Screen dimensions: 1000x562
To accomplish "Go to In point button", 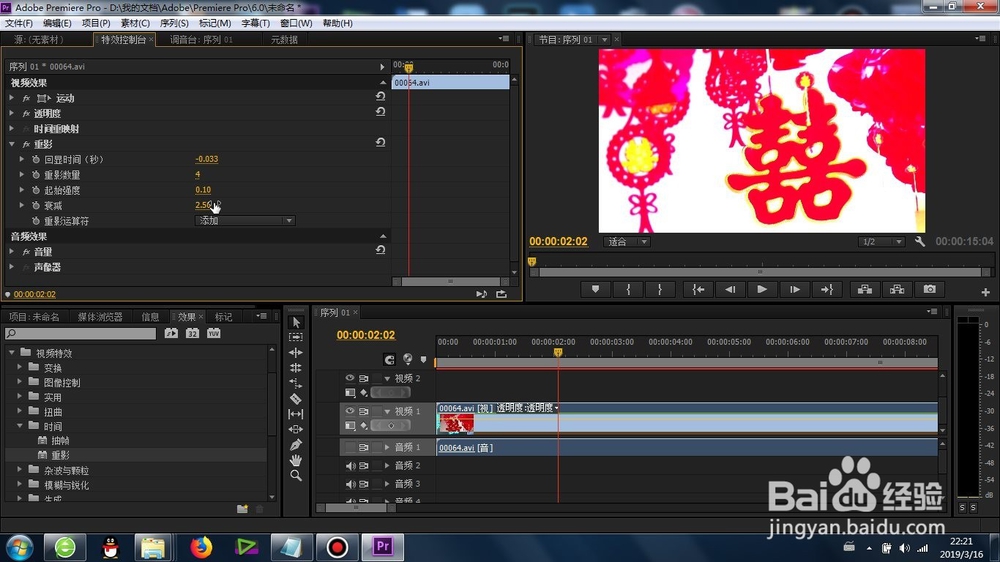I will pos(698,290).
